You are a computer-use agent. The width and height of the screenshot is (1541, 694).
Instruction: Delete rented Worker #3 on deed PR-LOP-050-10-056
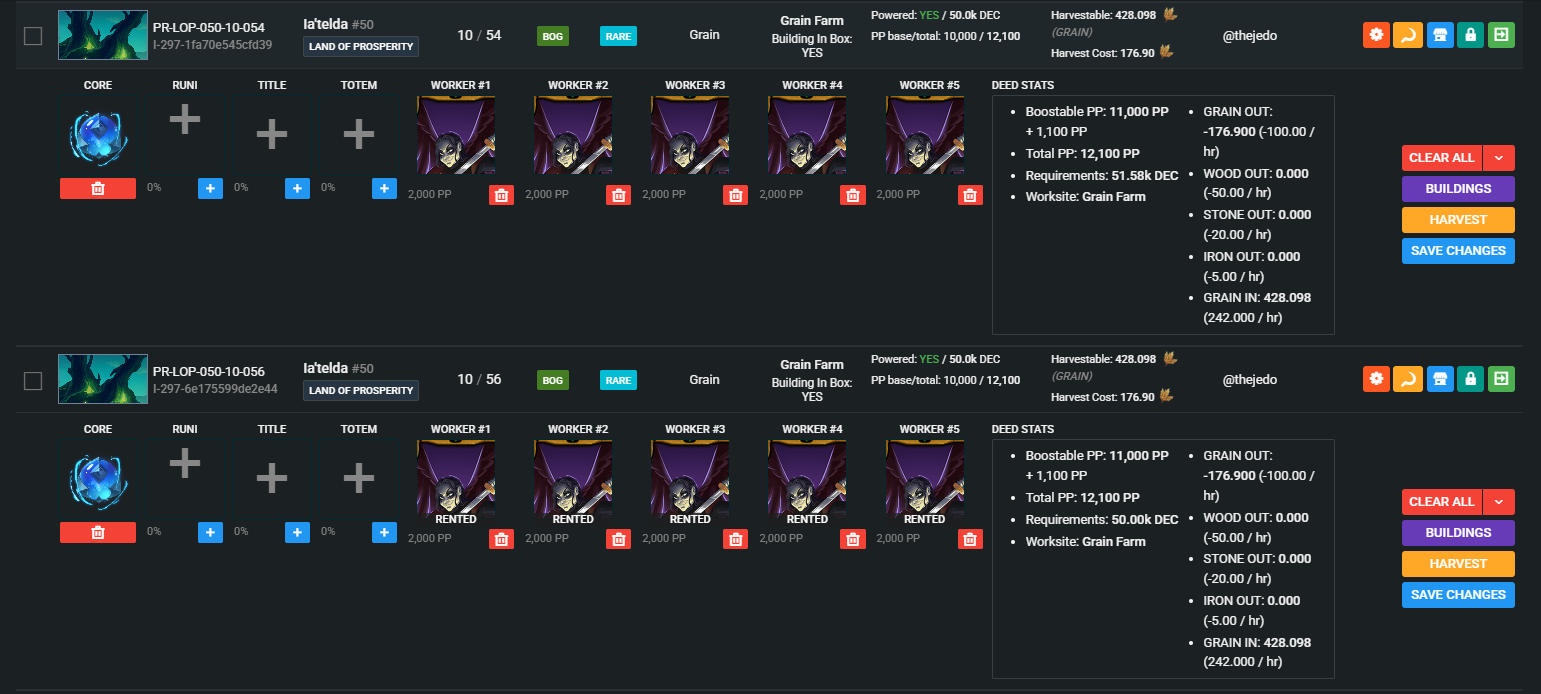(x=735, y=539)
